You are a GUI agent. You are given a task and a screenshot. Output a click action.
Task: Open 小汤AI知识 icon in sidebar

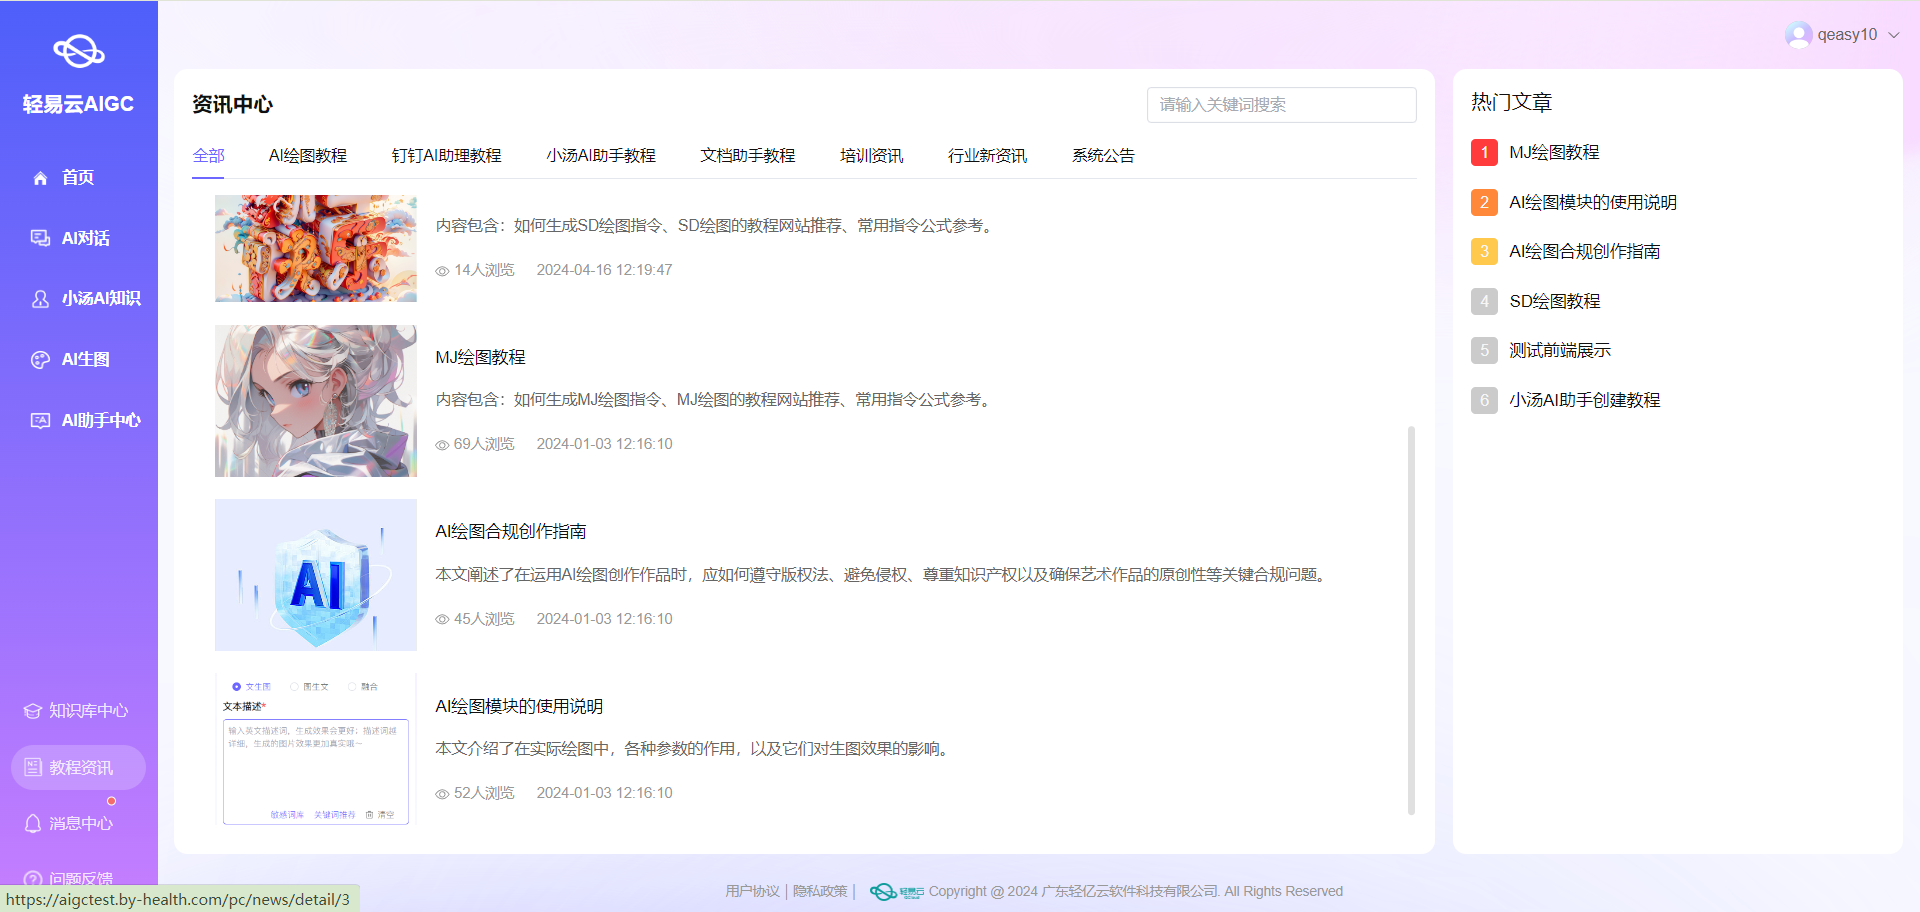point(40,299)
